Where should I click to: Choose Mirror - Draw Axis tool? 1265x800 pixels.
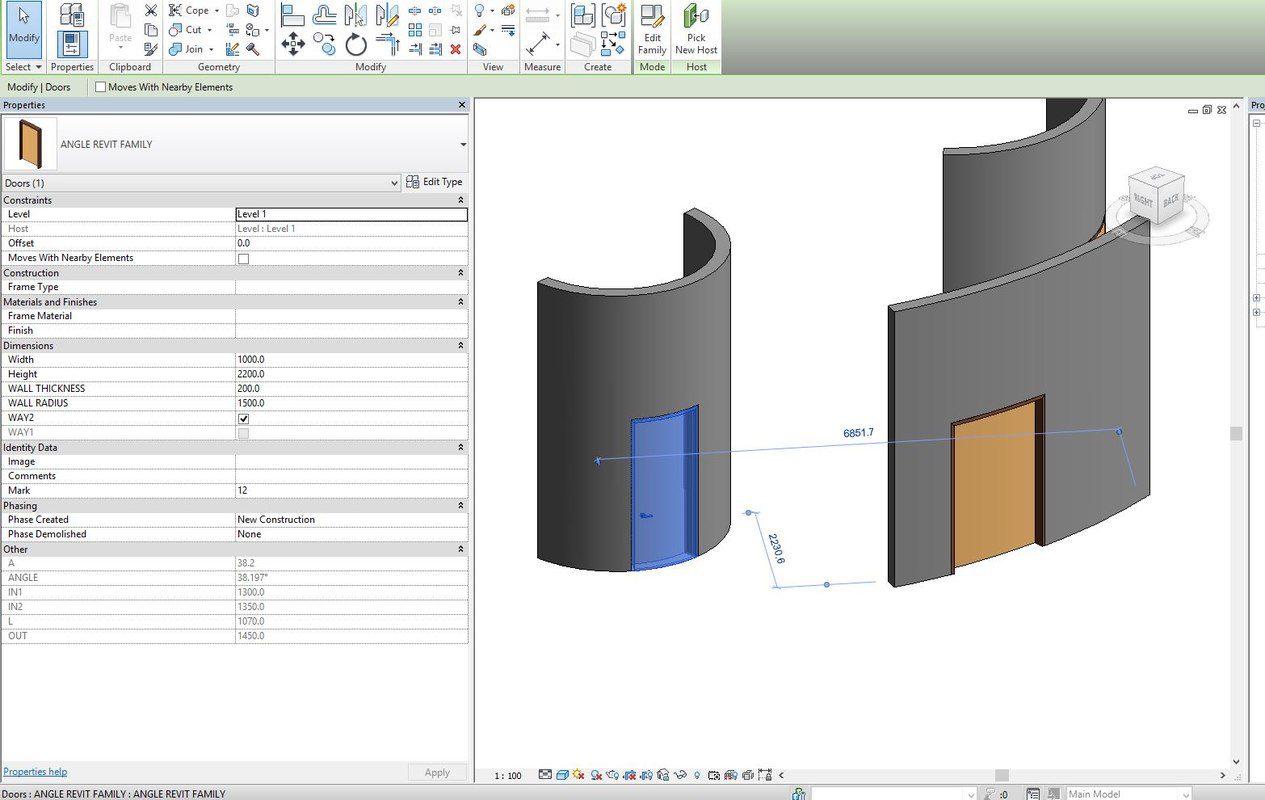386,14
